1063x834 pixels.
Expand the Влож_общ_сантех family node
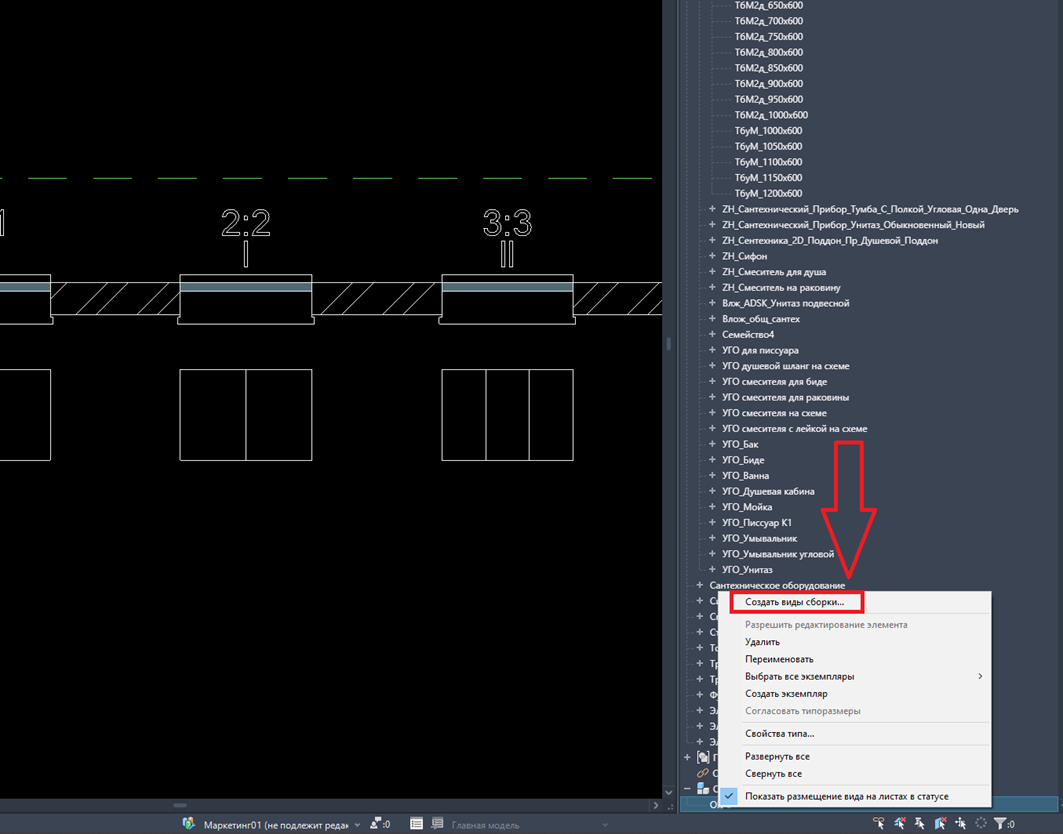[x=712, y=319]
